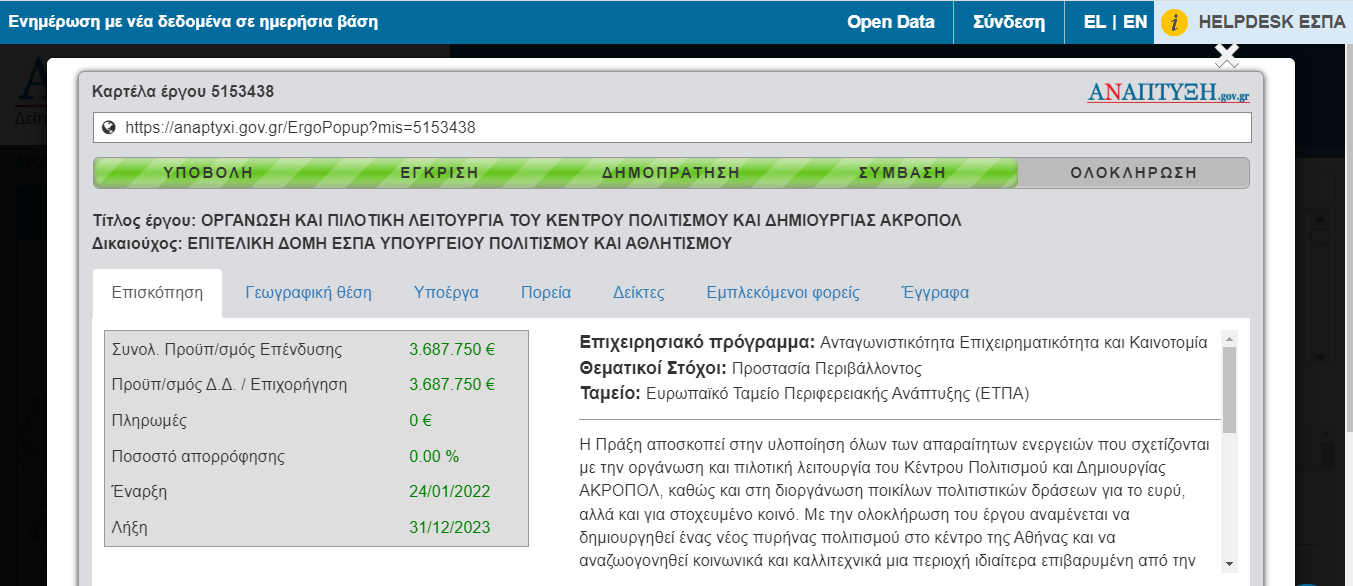
Task: Click the description scrollbar down arrow
Action: [1229, 564]
